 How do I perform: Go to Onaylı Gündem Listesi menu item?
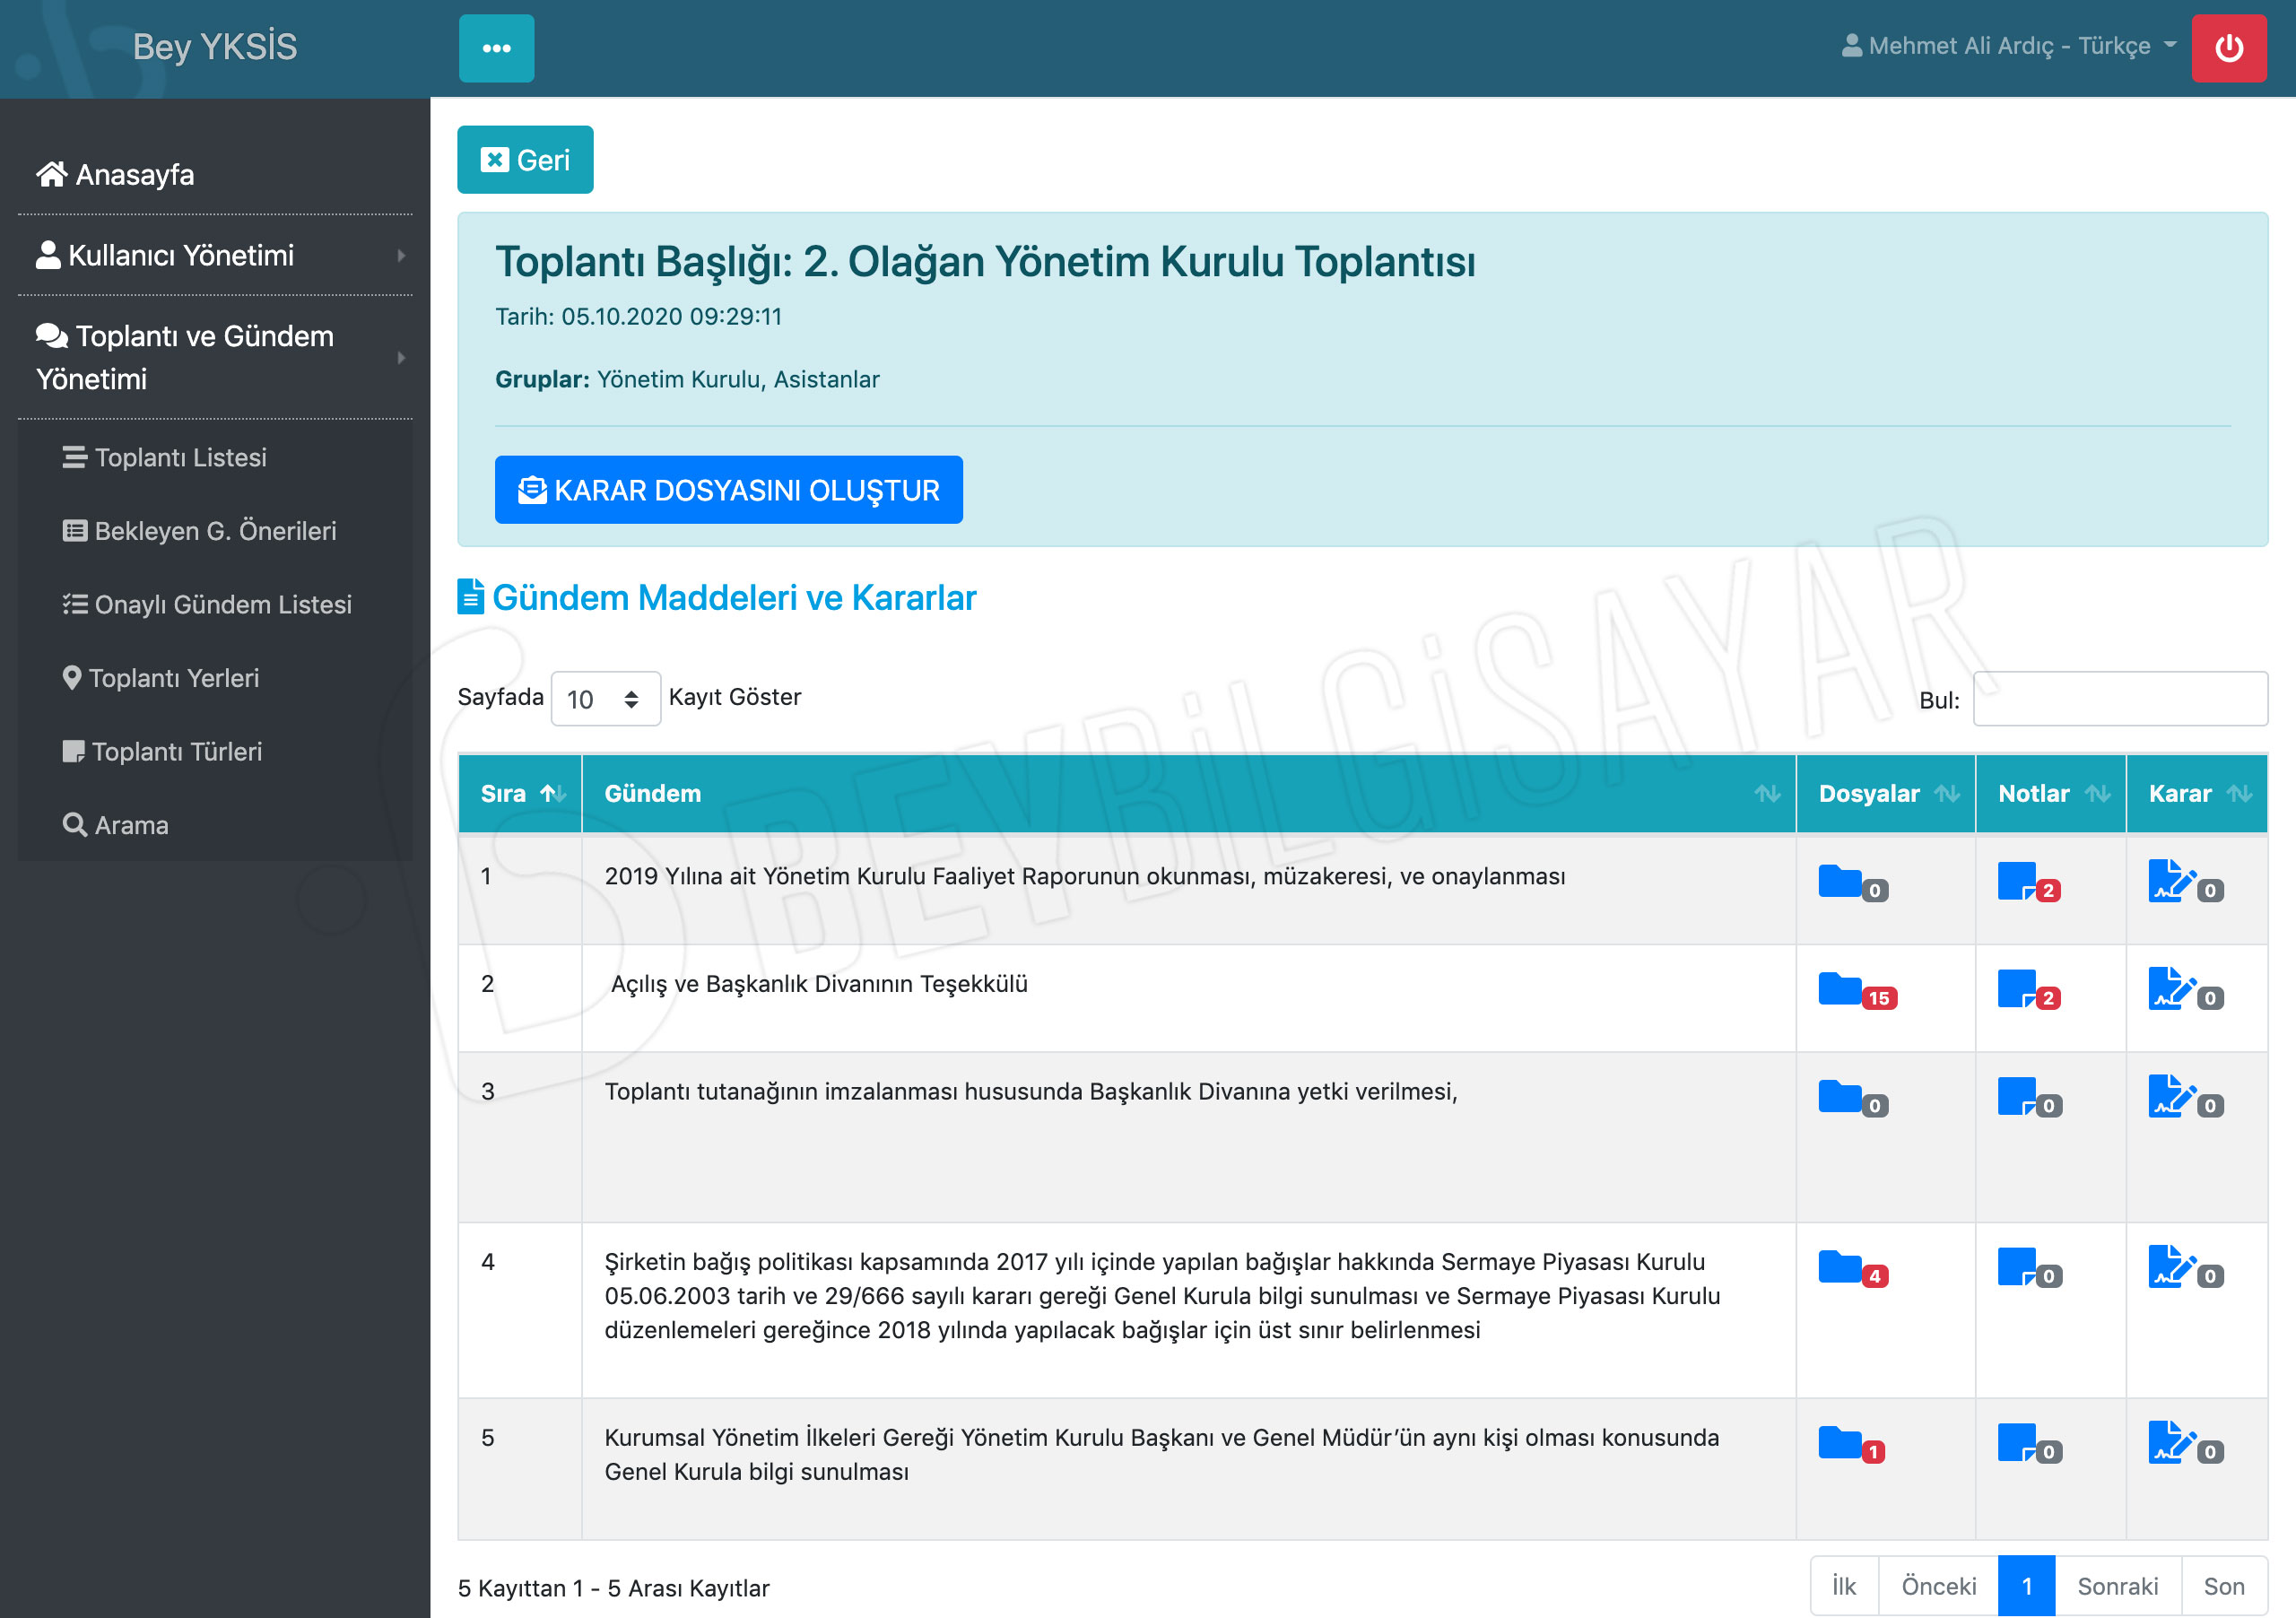(x=222, y=604)
